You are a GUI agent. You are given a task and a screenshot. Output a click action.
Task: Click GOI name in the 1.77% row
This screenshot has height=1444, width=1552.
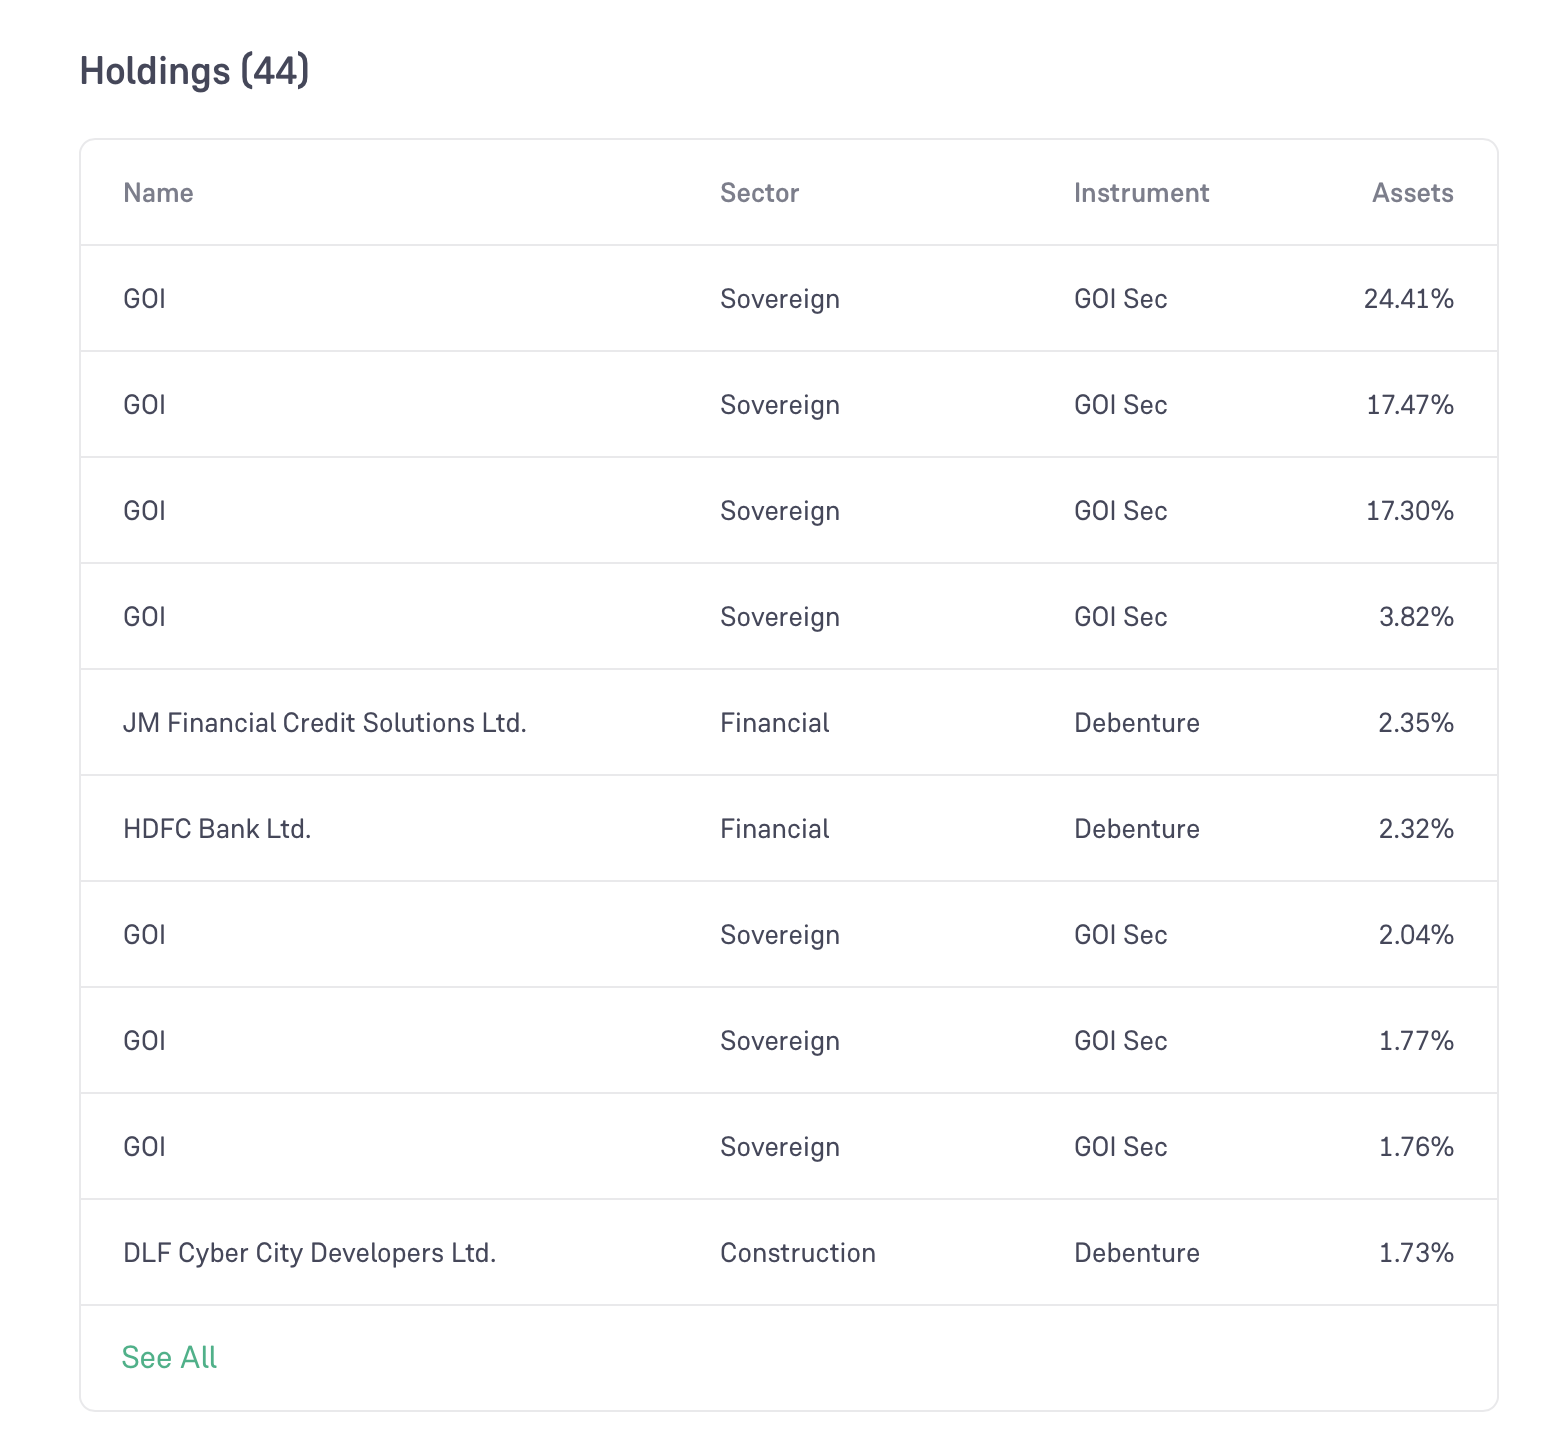(x=144, y=1041)
